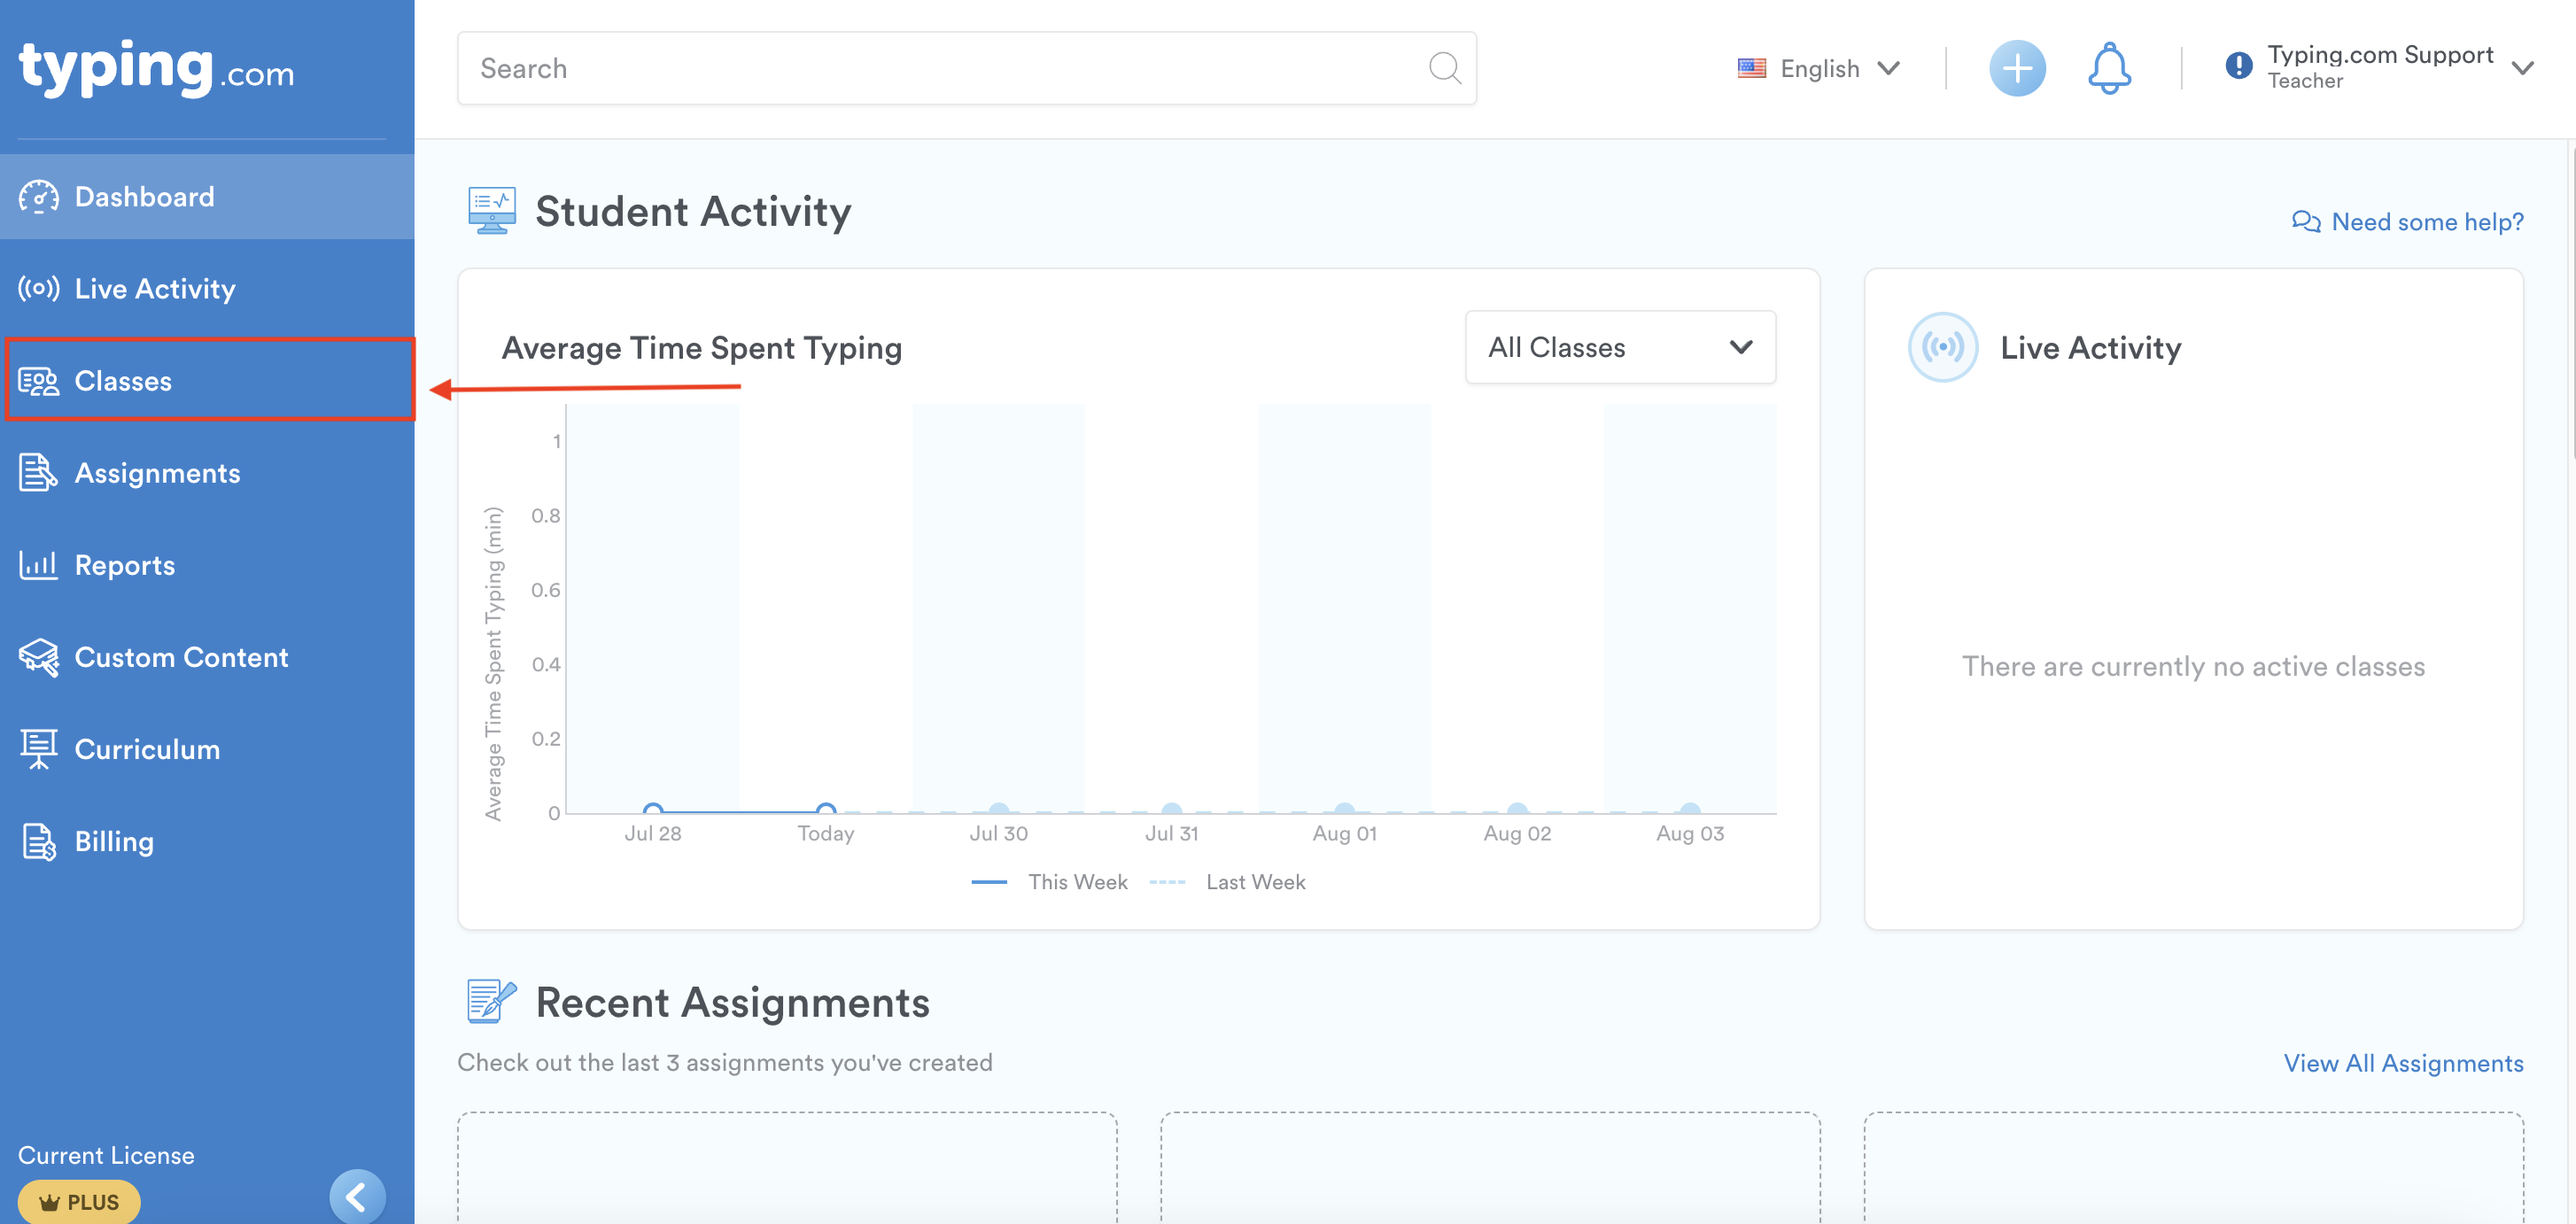Expand the English language selector
Image resolution: width=2576 pixels, height=1224 pixels.
point(1819,69)
